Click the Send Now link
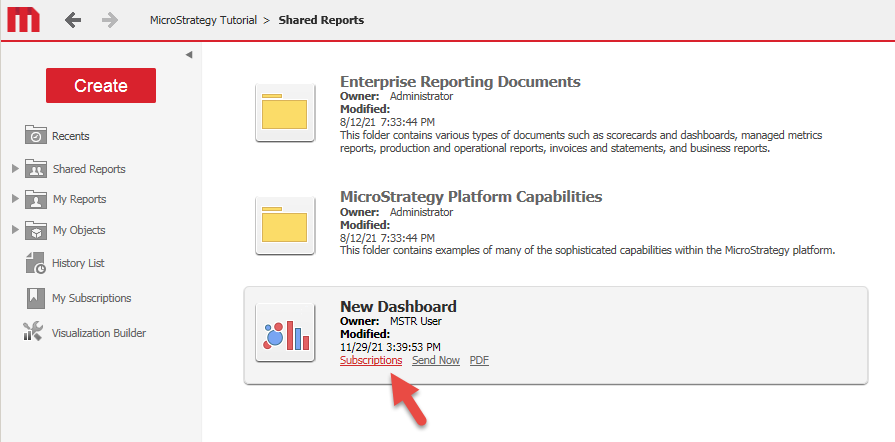Viewport: 895px width, 442px height. tap(436, 360)
